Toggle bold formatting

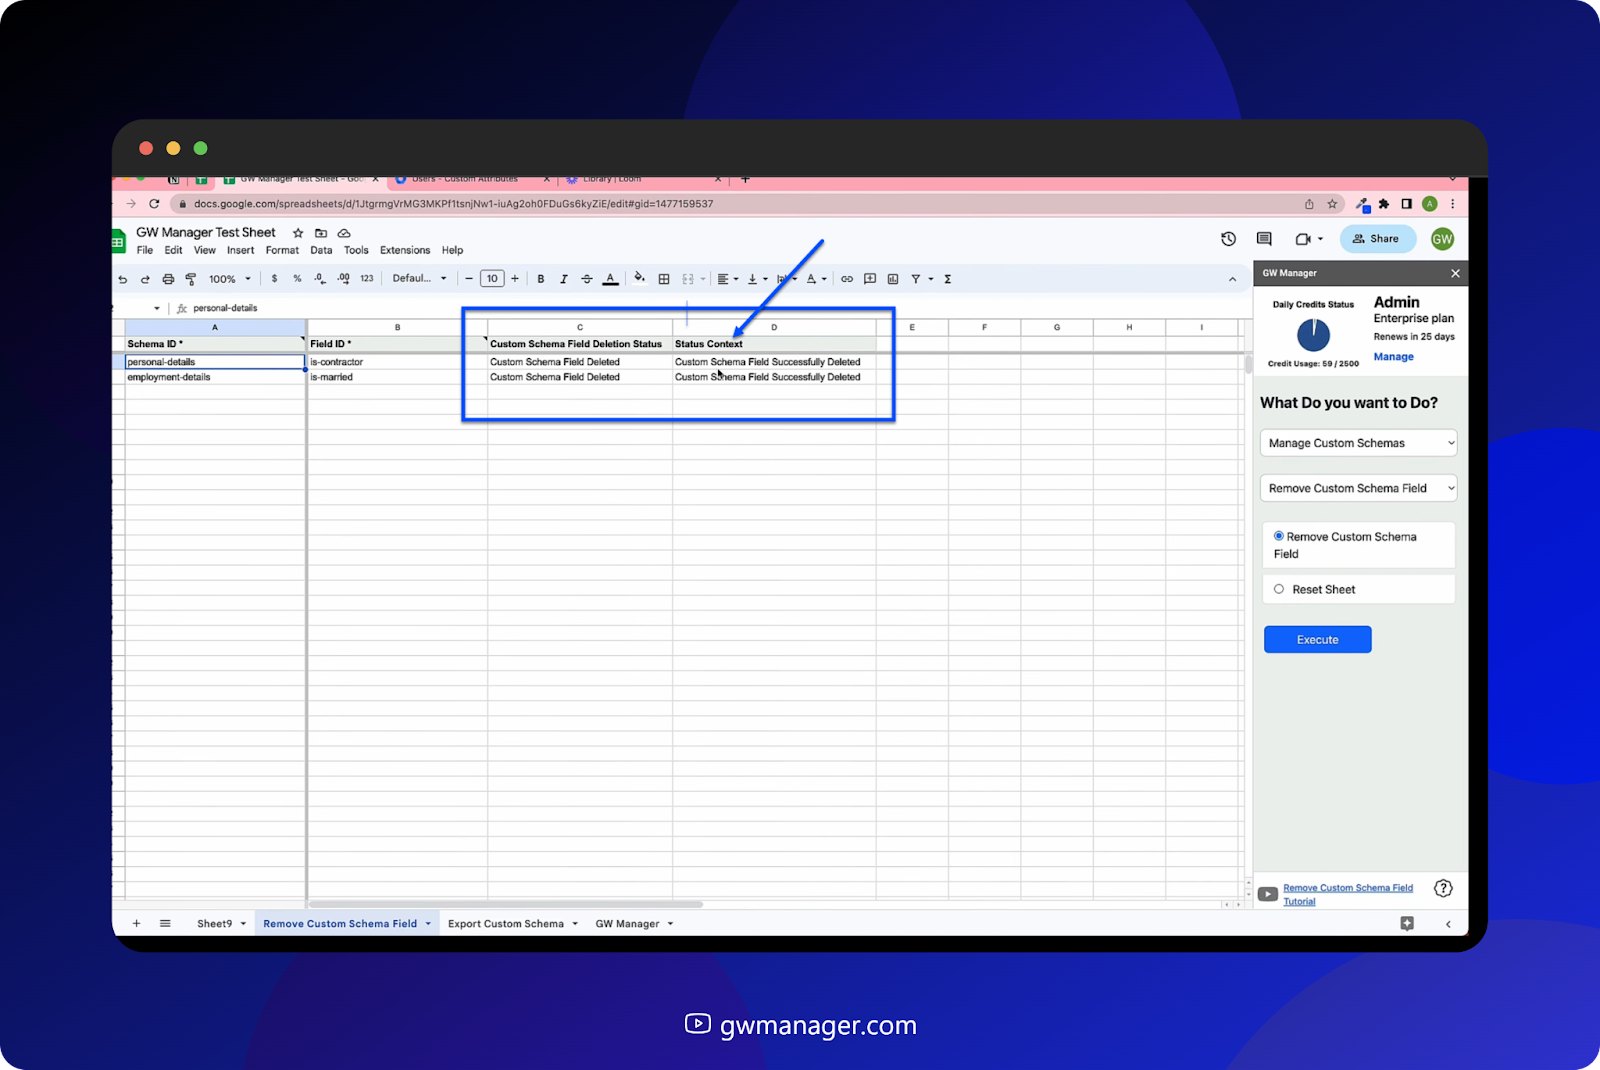(x=541, y=279)
